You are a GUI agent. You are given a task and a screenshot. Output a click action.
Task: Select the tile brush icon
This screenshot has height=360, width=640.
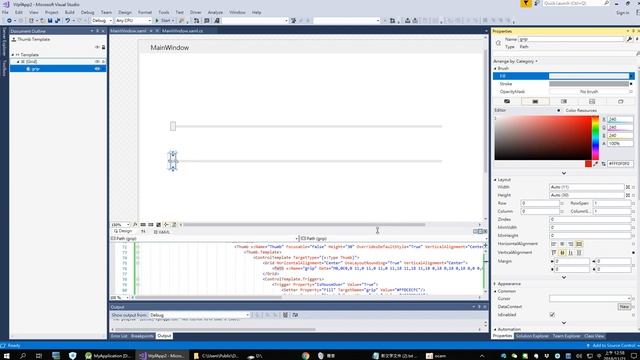point(592,101)
